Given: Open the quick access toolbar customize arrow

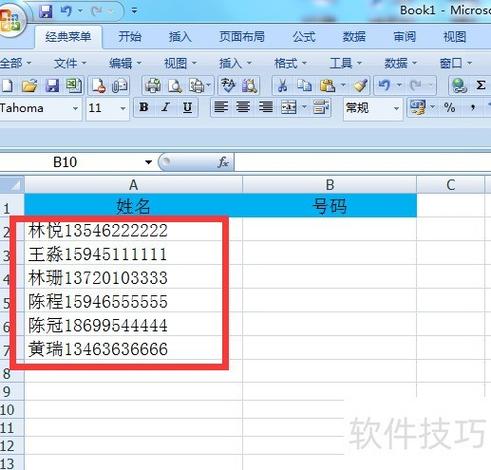Looking at the screenshot, I should (134, 11).
